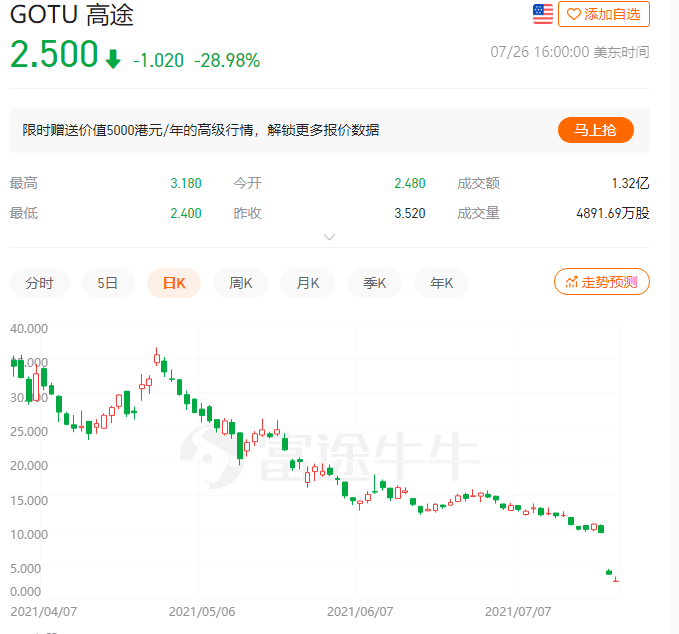Image resolution: width=679 pixels, height=634 pixels.
Task: Click the latest candlestick at chart's right end
Action: pos(616,579)
